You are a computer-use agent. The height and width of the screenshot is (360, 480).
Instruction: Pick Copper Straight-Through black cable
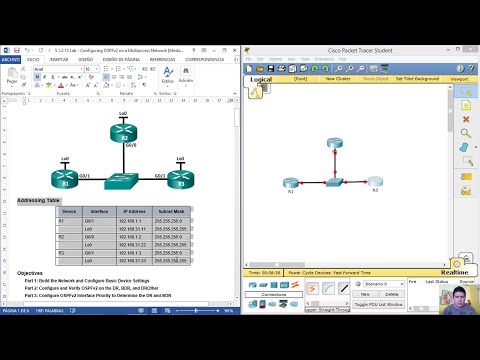[344, 288]
